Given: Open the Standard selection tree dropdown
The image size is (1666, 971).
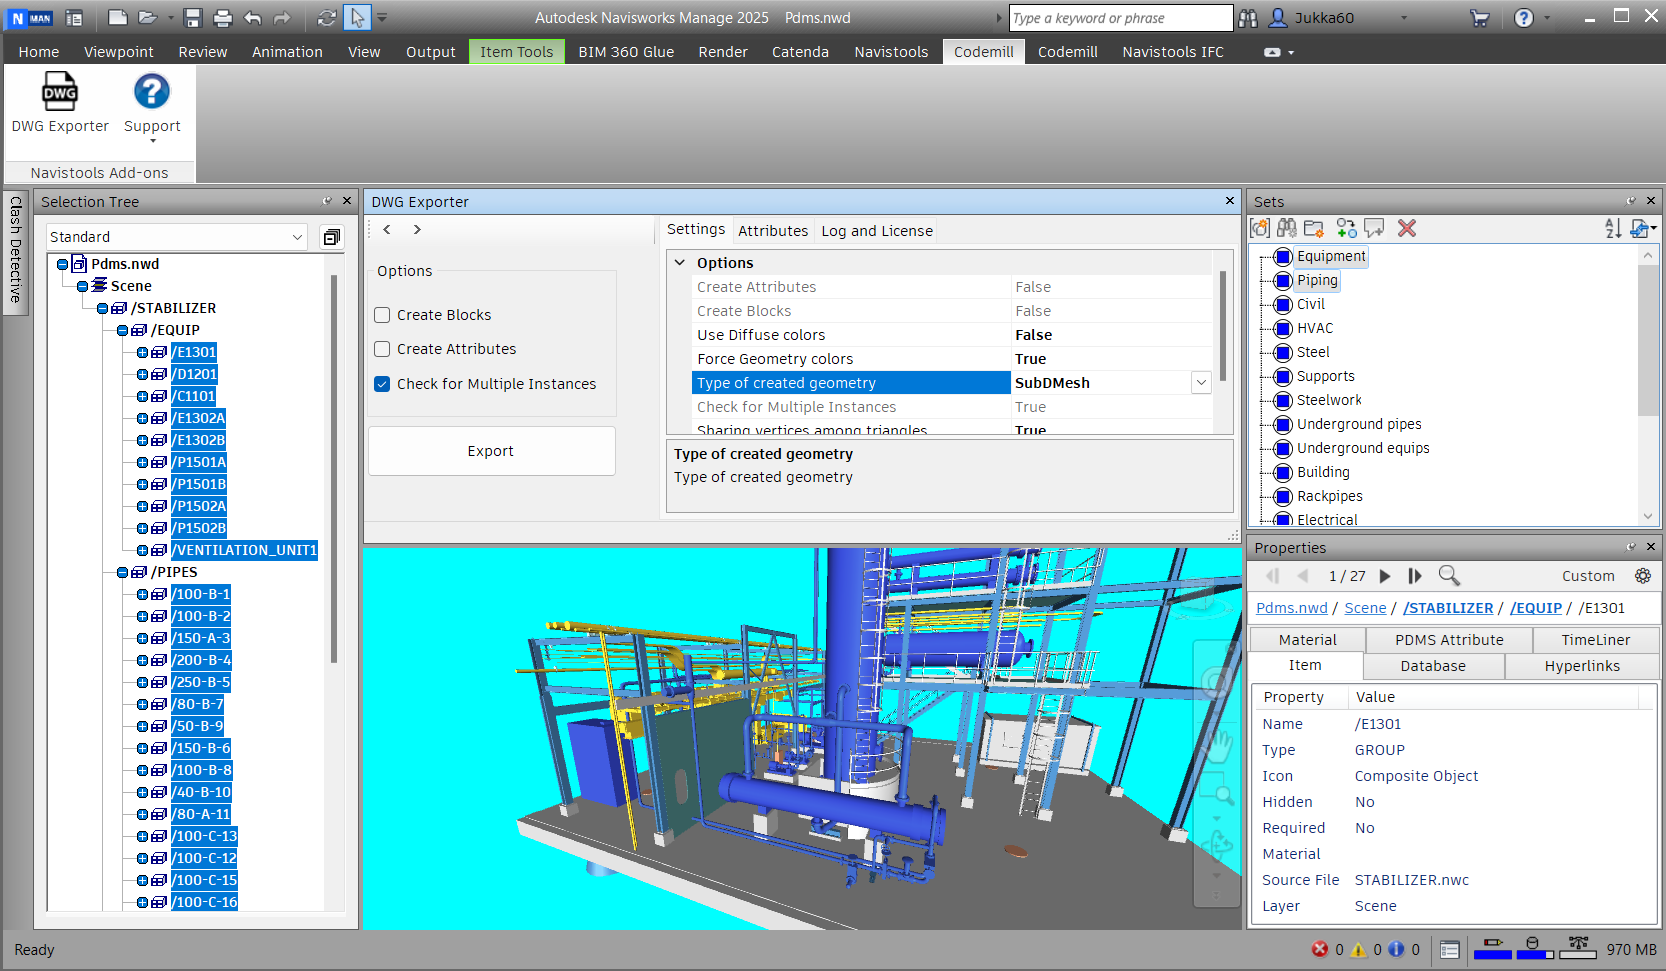Looking at the screenshot, I should click(x=297, y=237).
